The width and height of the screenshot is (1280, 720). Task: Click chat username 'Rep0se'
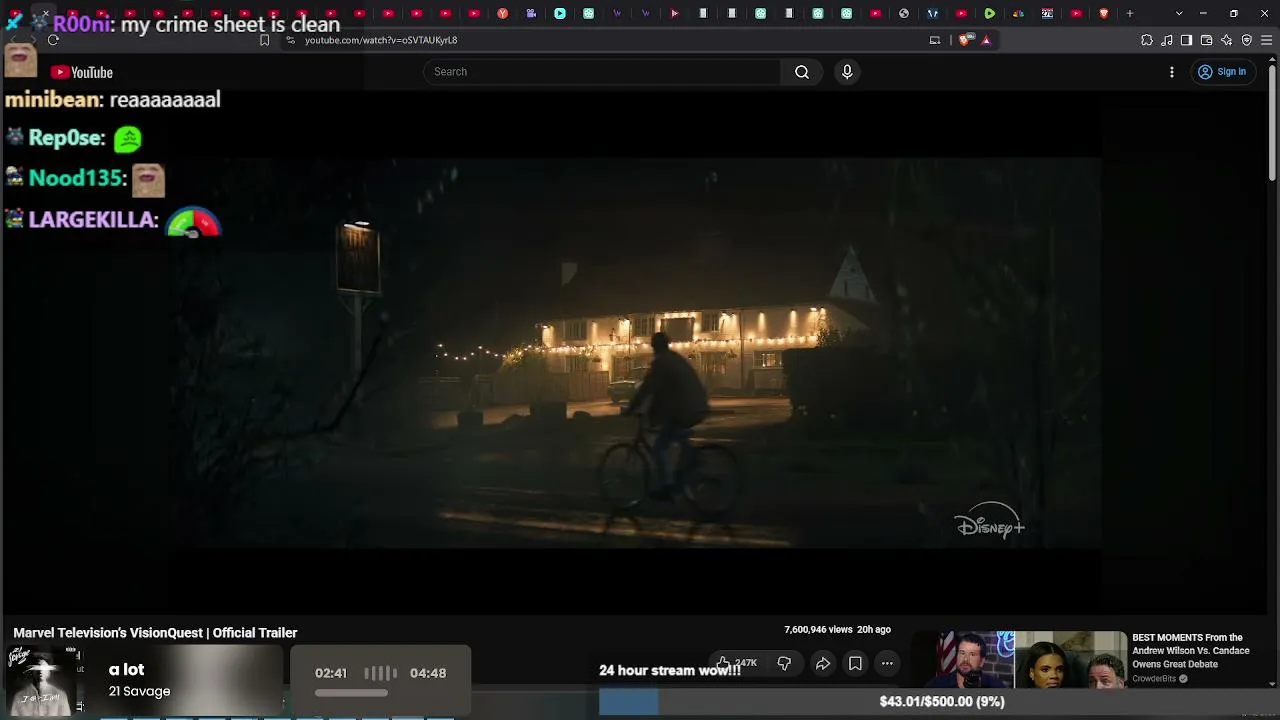(x=67, y=138)
